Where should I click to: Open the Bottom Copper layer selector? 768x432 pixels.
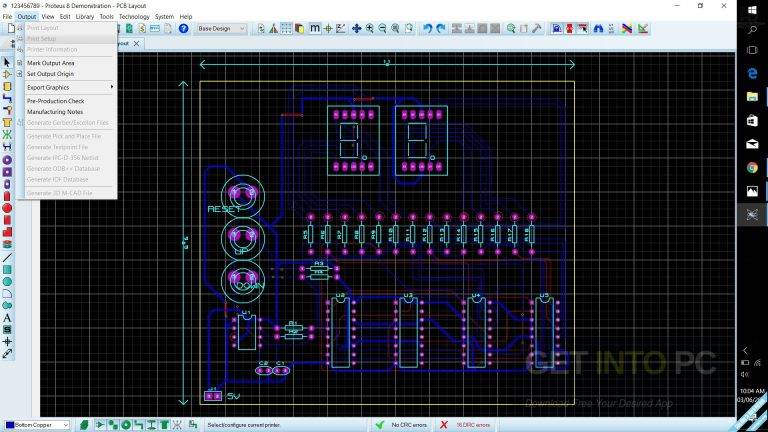(x=37, y=425)
